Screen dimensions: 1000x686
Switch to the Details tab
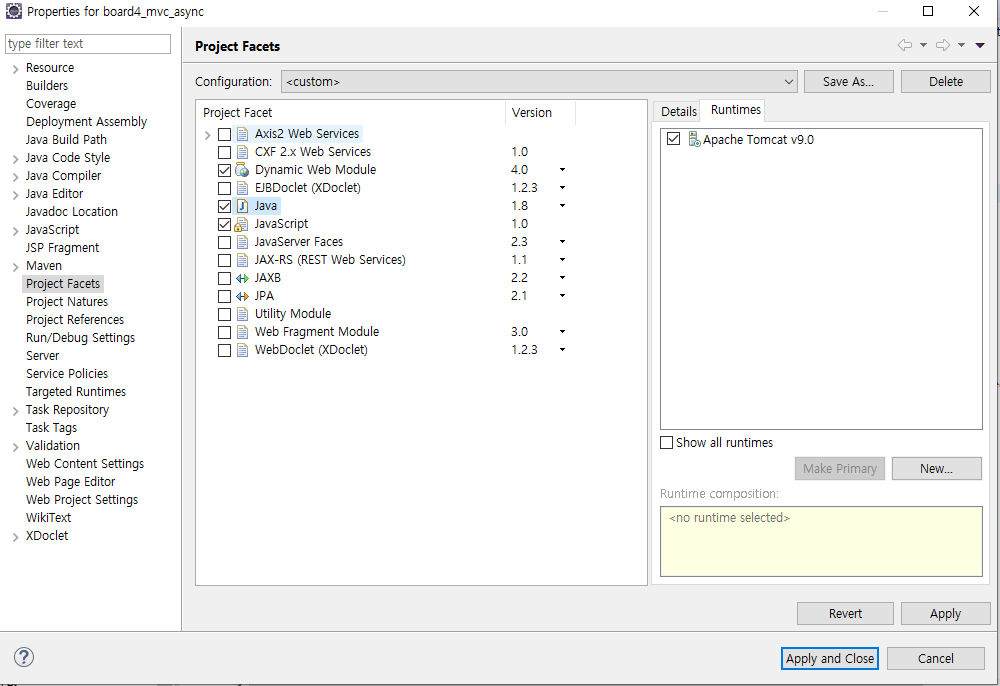click(x=679, y=112)
